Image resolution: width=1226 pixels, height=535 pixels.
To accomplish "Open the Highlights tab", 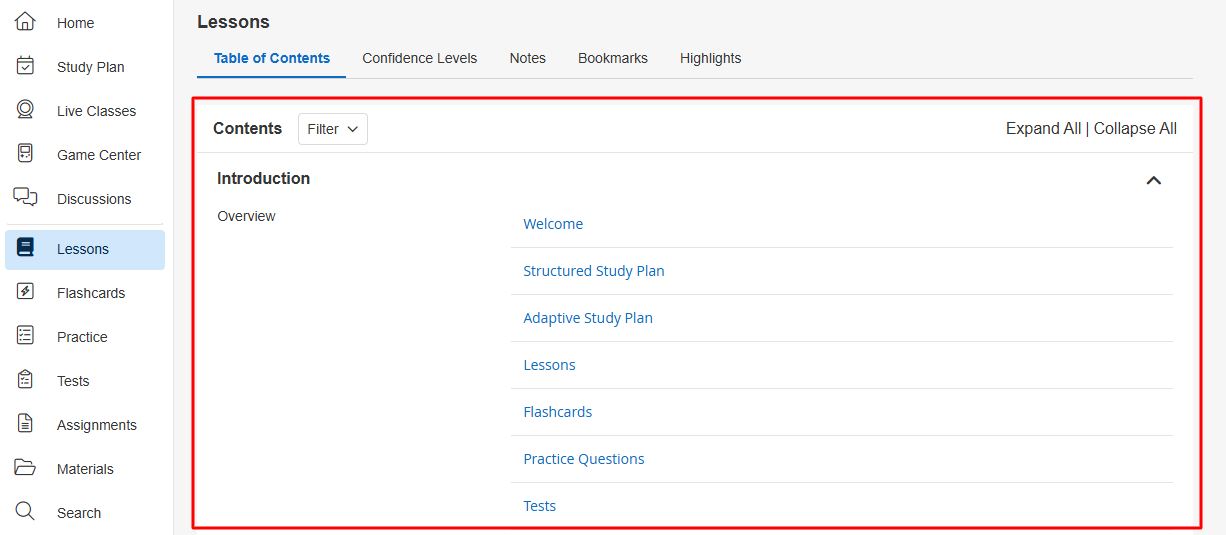I will coord(711,58).
